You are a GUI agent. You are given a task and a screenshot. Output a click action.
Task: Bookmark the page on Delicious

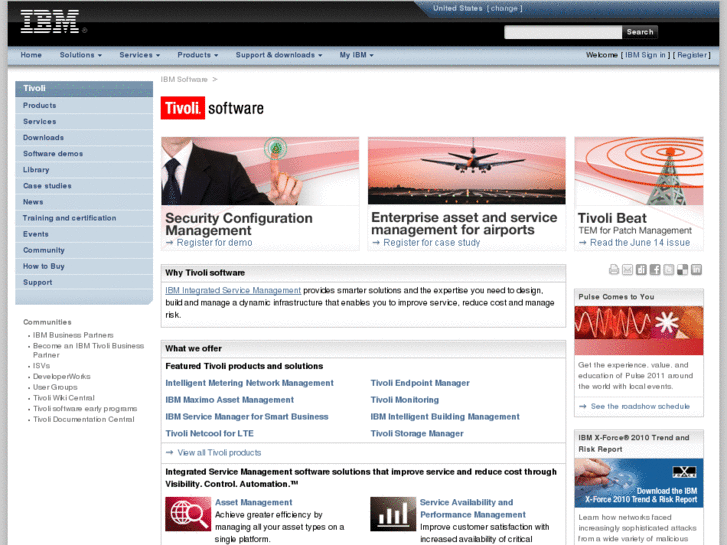pos(682,269)
